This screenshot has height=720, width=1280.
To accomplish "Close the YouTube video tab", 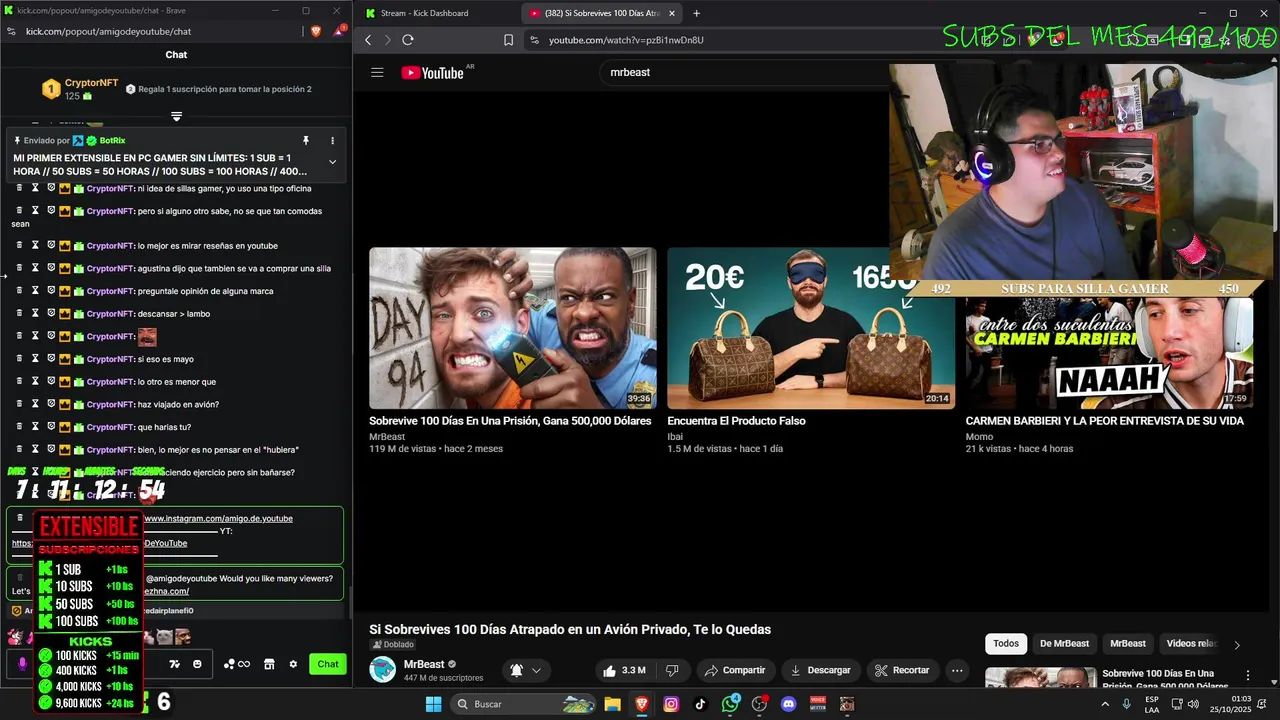I will coord(672,13).
